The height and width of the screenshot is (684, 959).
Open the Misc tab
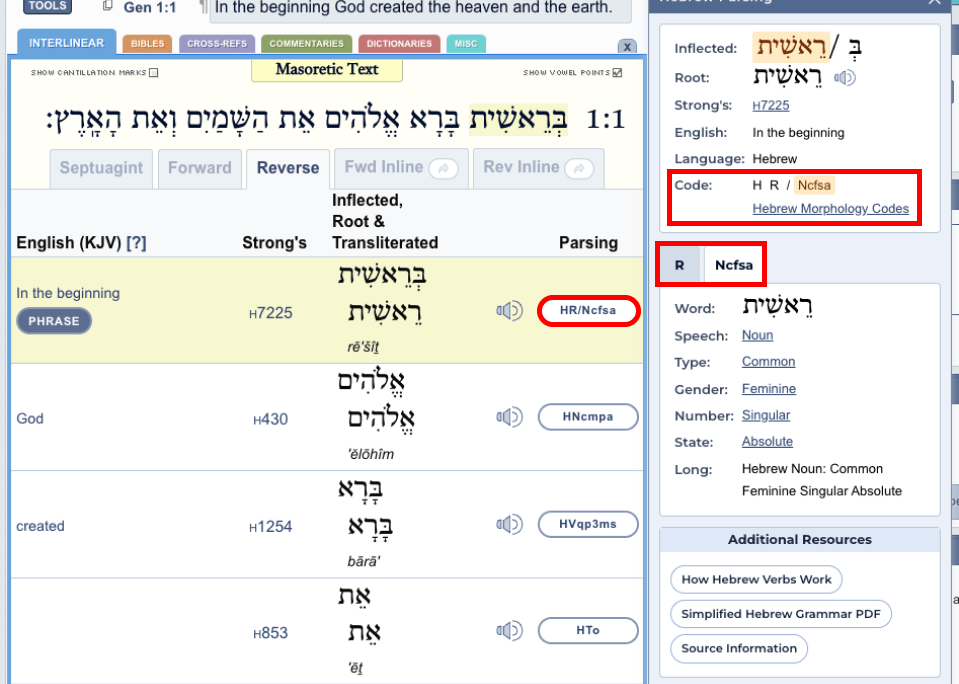click(x=466, y=43)
